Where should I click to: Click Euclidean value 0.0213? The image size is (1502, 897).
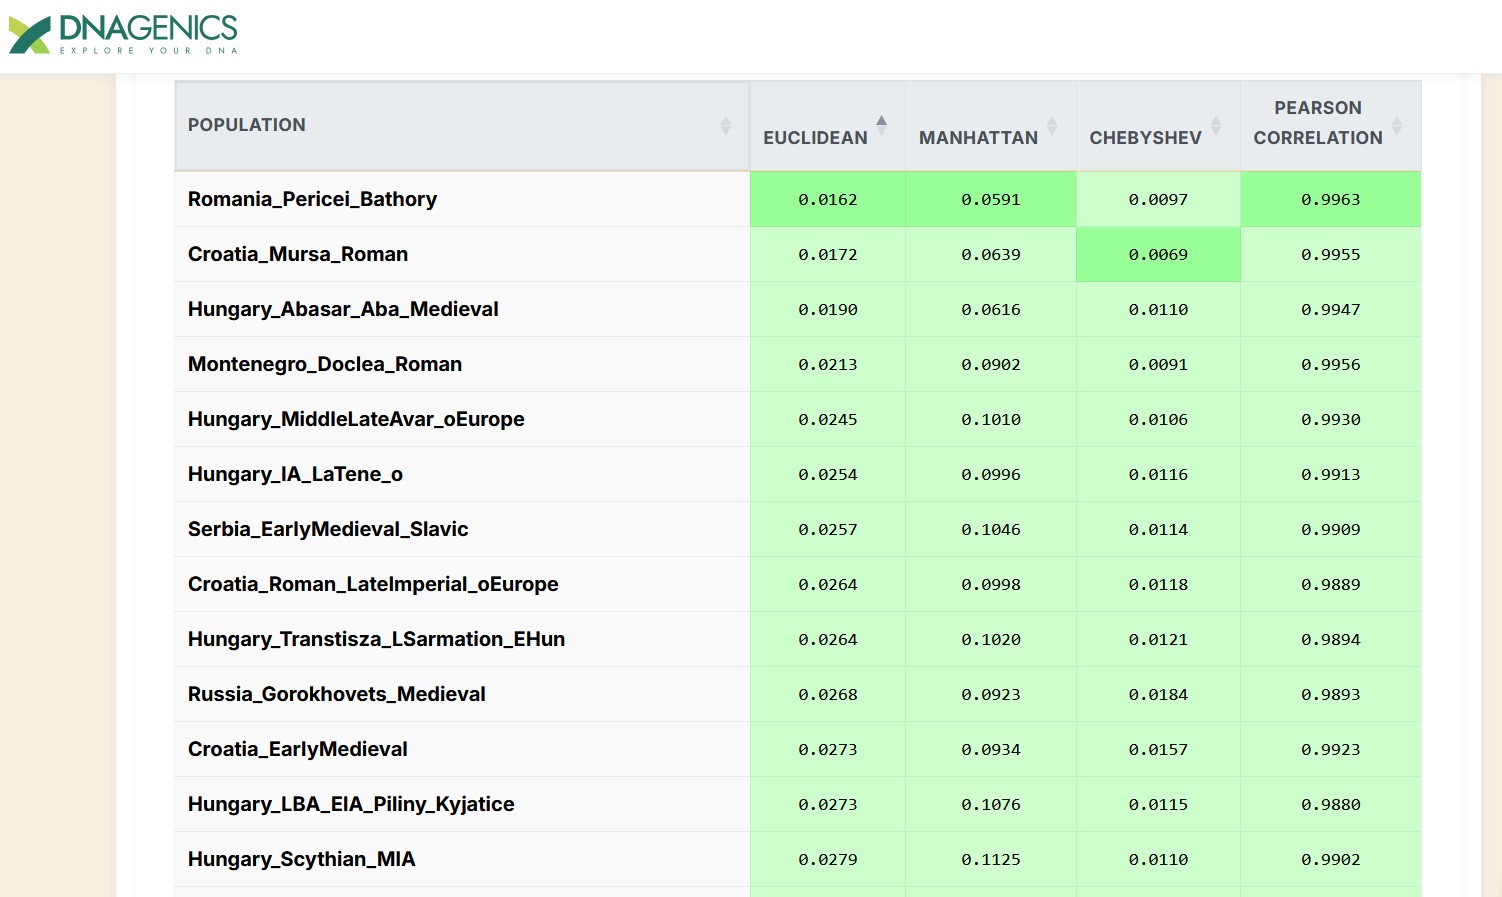coord(828,365)
